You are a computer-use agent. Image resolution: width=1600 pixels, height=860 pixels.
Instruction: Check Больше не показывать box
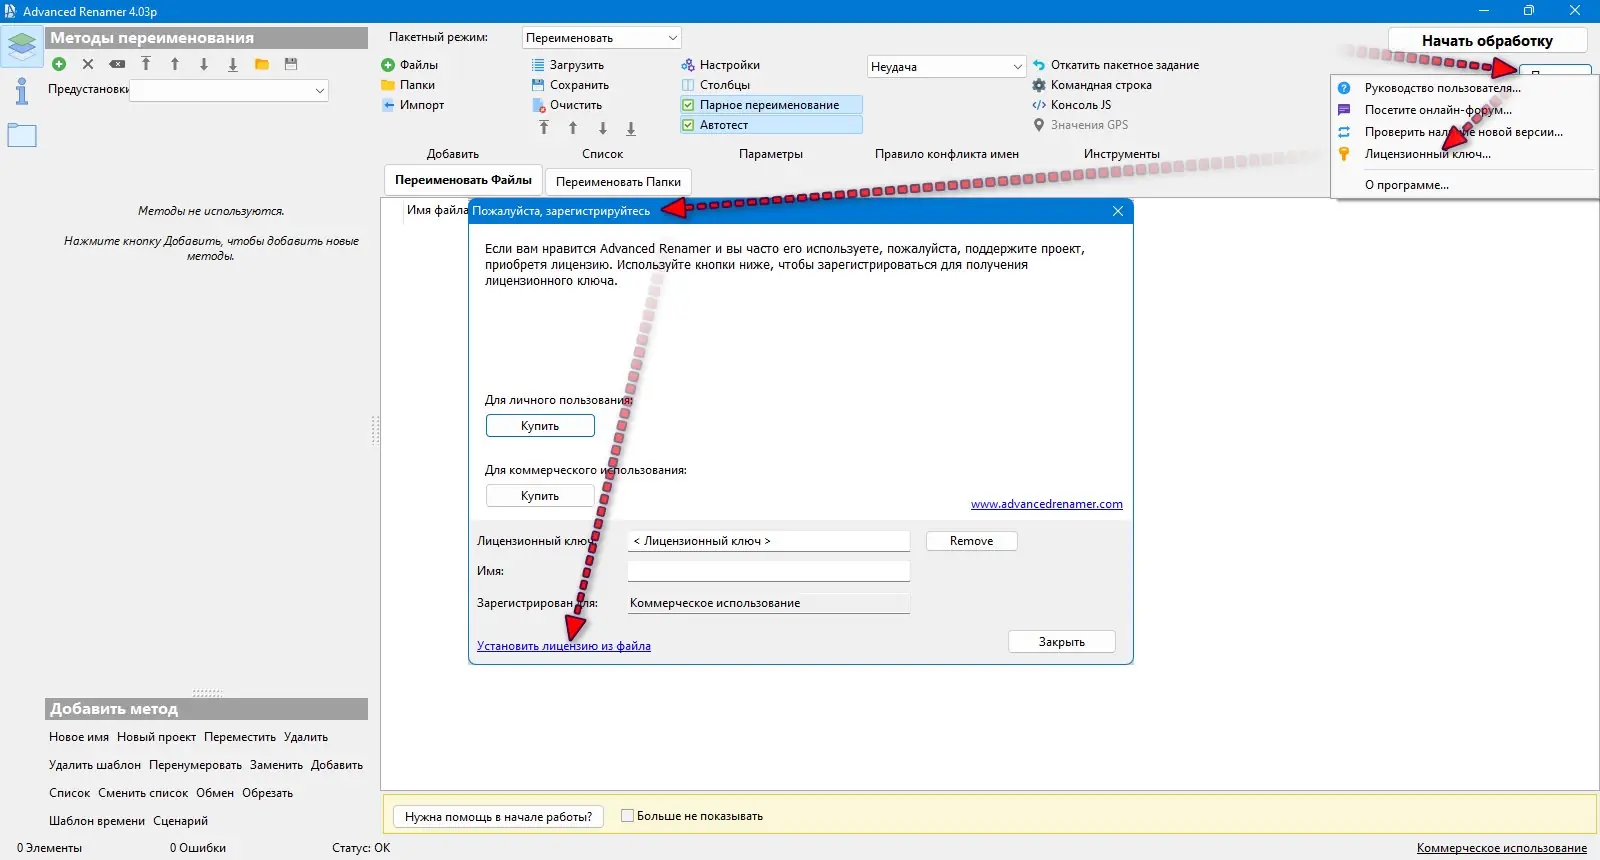click(627, 816)
